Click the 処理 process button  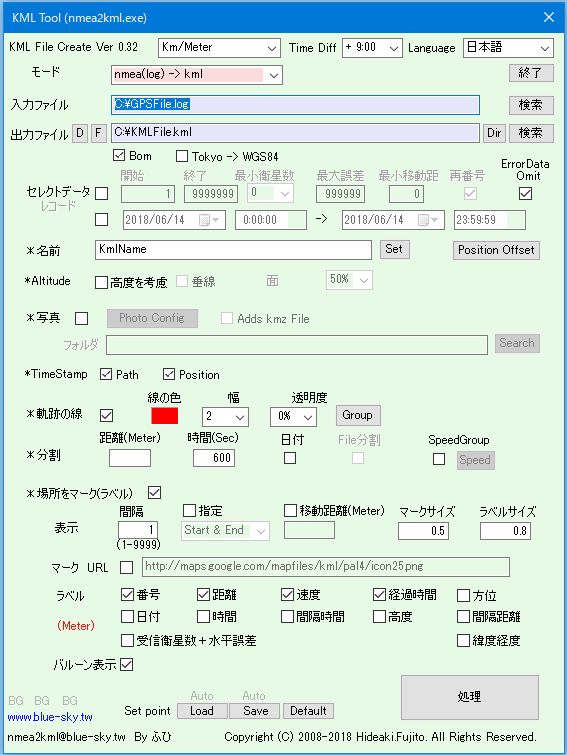pyautogui.click(x=470, y=697)
